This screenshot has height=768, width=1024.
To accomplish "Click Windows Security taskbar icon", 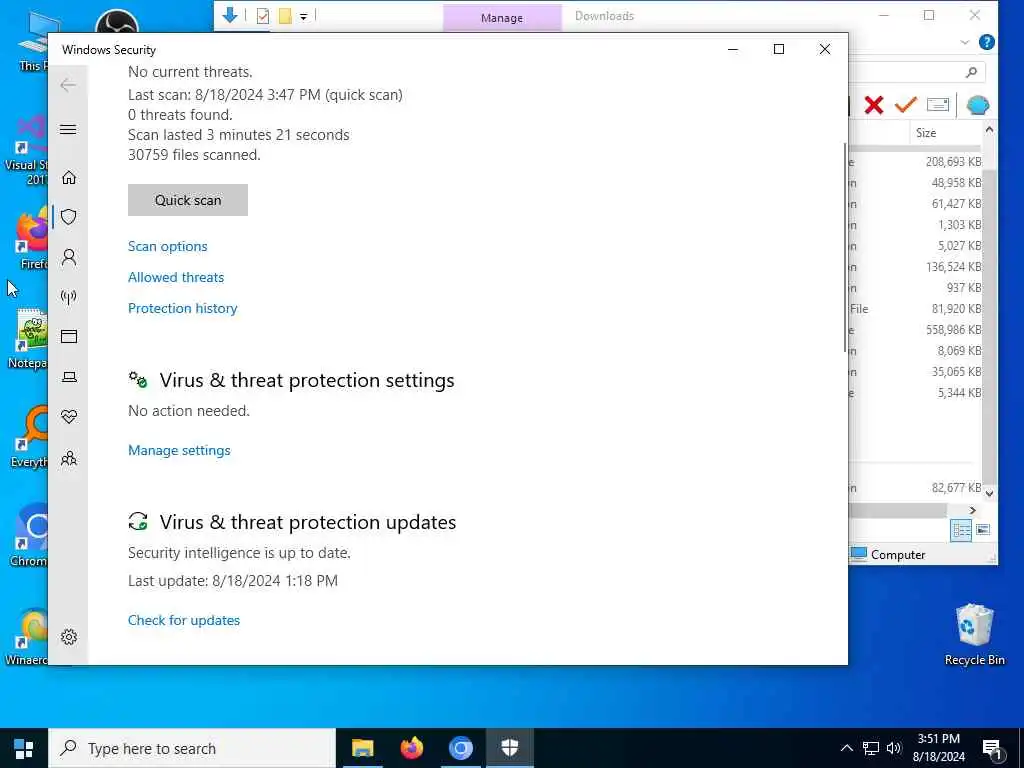I will coord(509,748).
